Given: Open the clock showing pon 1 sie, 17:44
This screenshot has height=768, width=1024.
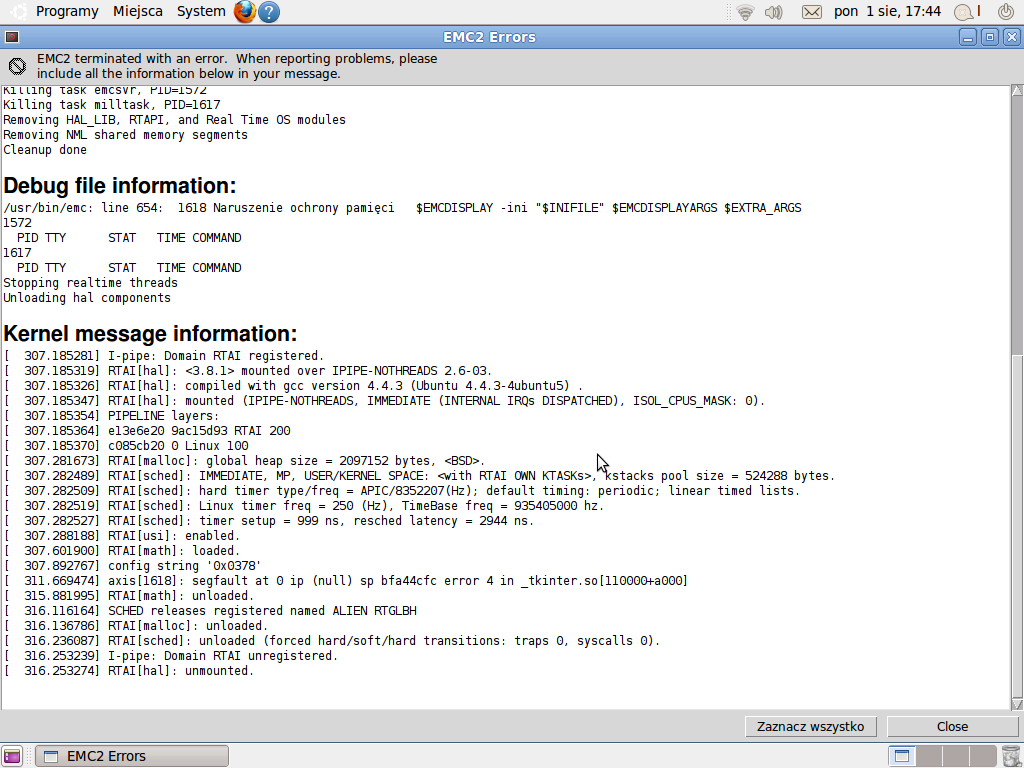Looking at the screenshot, I should coord(887,12).
